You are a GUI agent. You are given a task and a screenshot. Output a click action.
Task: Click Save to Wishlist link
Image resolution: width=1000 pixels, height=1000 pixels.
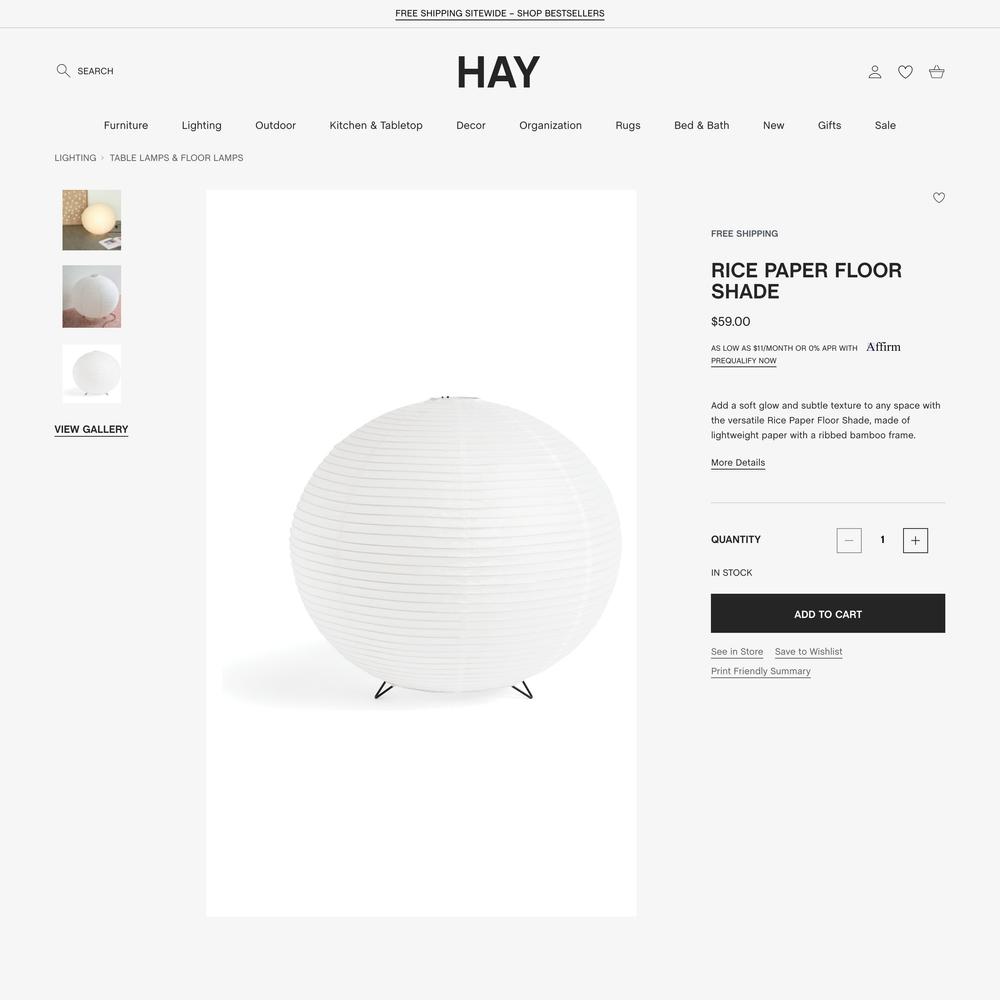tap(809, 652)
